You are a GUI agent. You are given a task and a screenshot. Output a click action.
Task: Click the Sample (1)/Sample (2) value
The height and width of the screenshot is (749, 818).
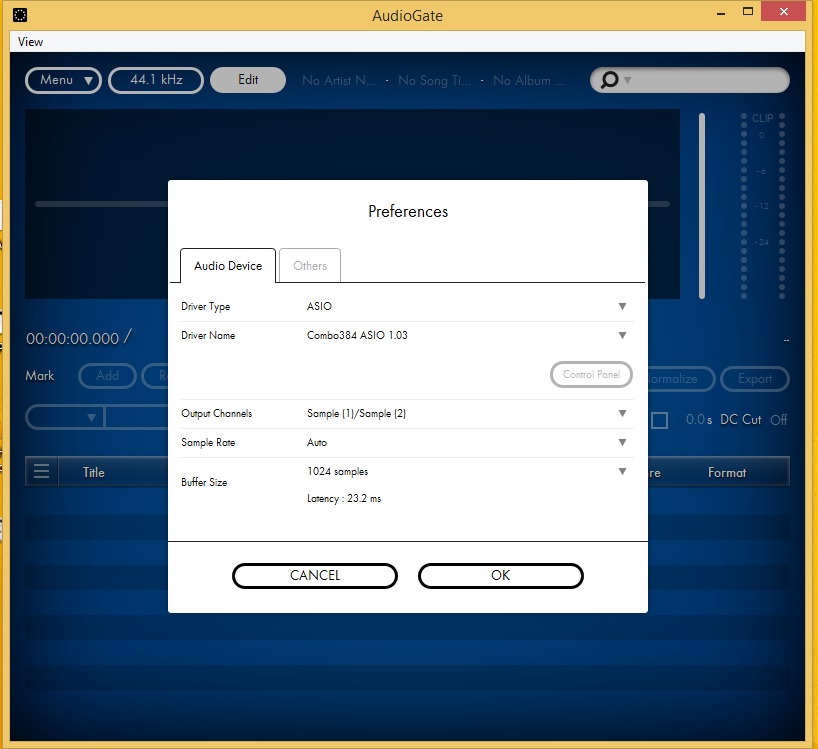[x=356, y=414]
